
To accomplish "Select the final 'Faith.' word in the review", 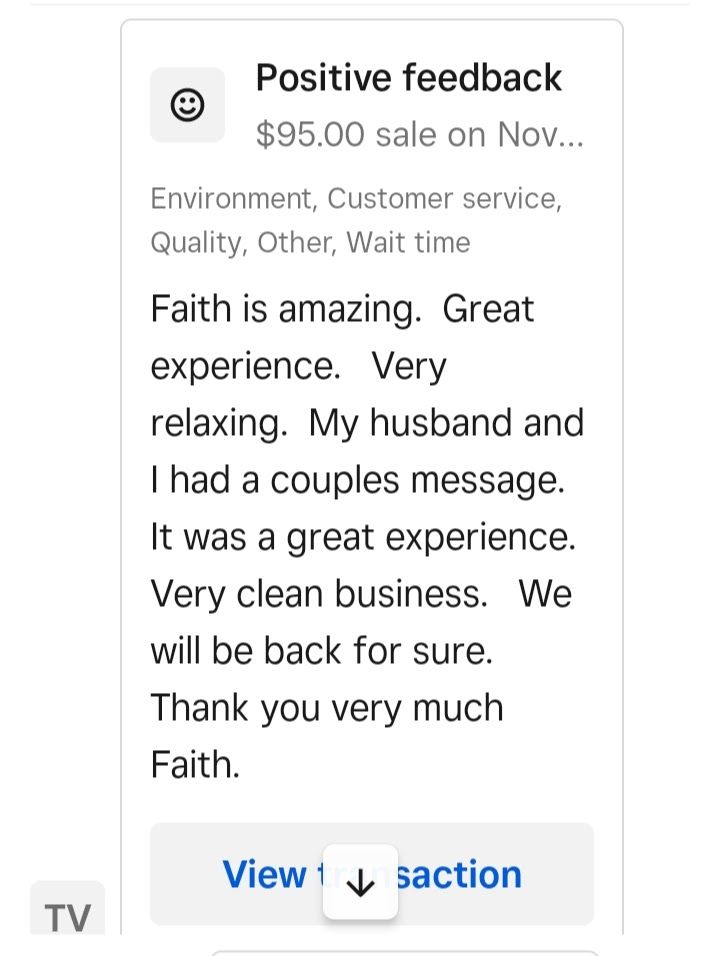I will coord(195,765).
